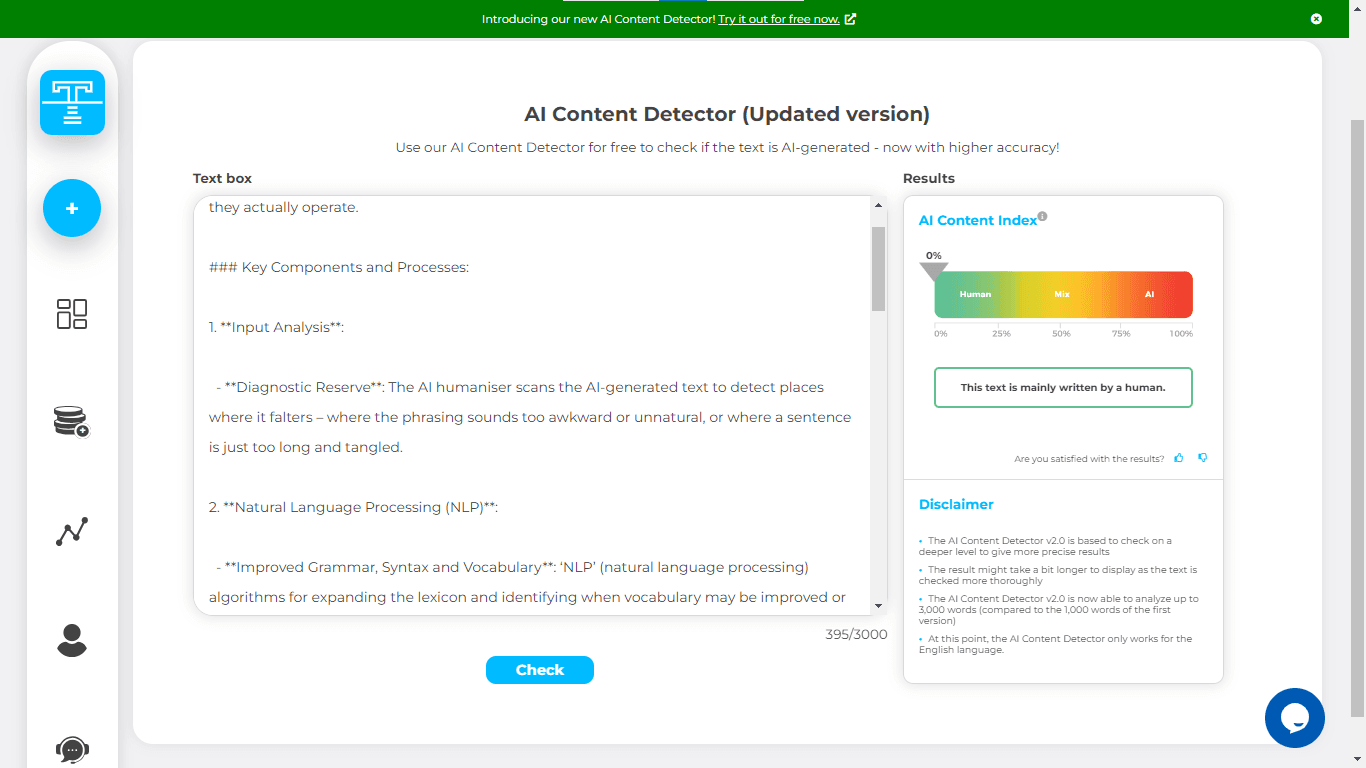Viewport: 1366px width, 768px height.
Task: Click info icon beside AI Content Index
Action: pos(1042,216)
